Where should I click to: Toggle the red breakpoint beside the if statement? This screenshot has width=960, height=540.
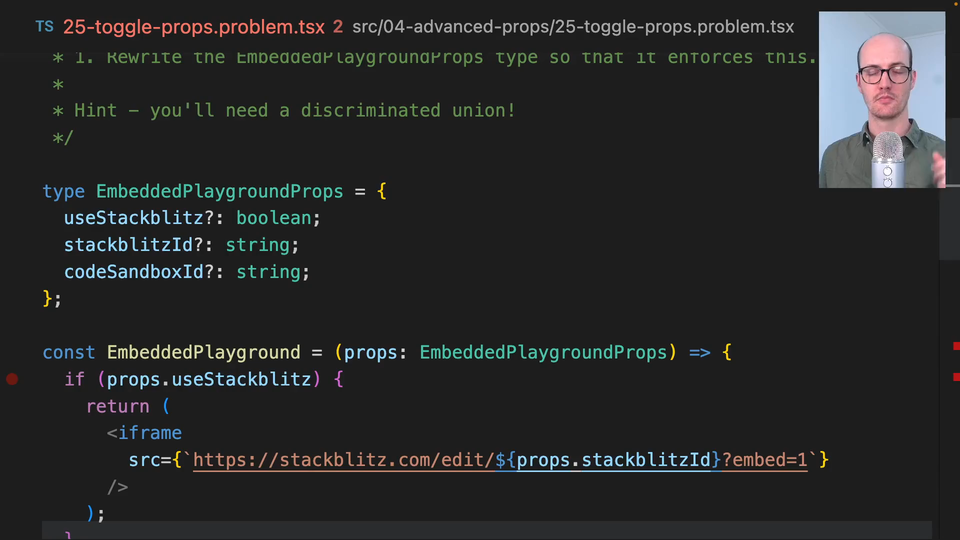click(12, 379)
